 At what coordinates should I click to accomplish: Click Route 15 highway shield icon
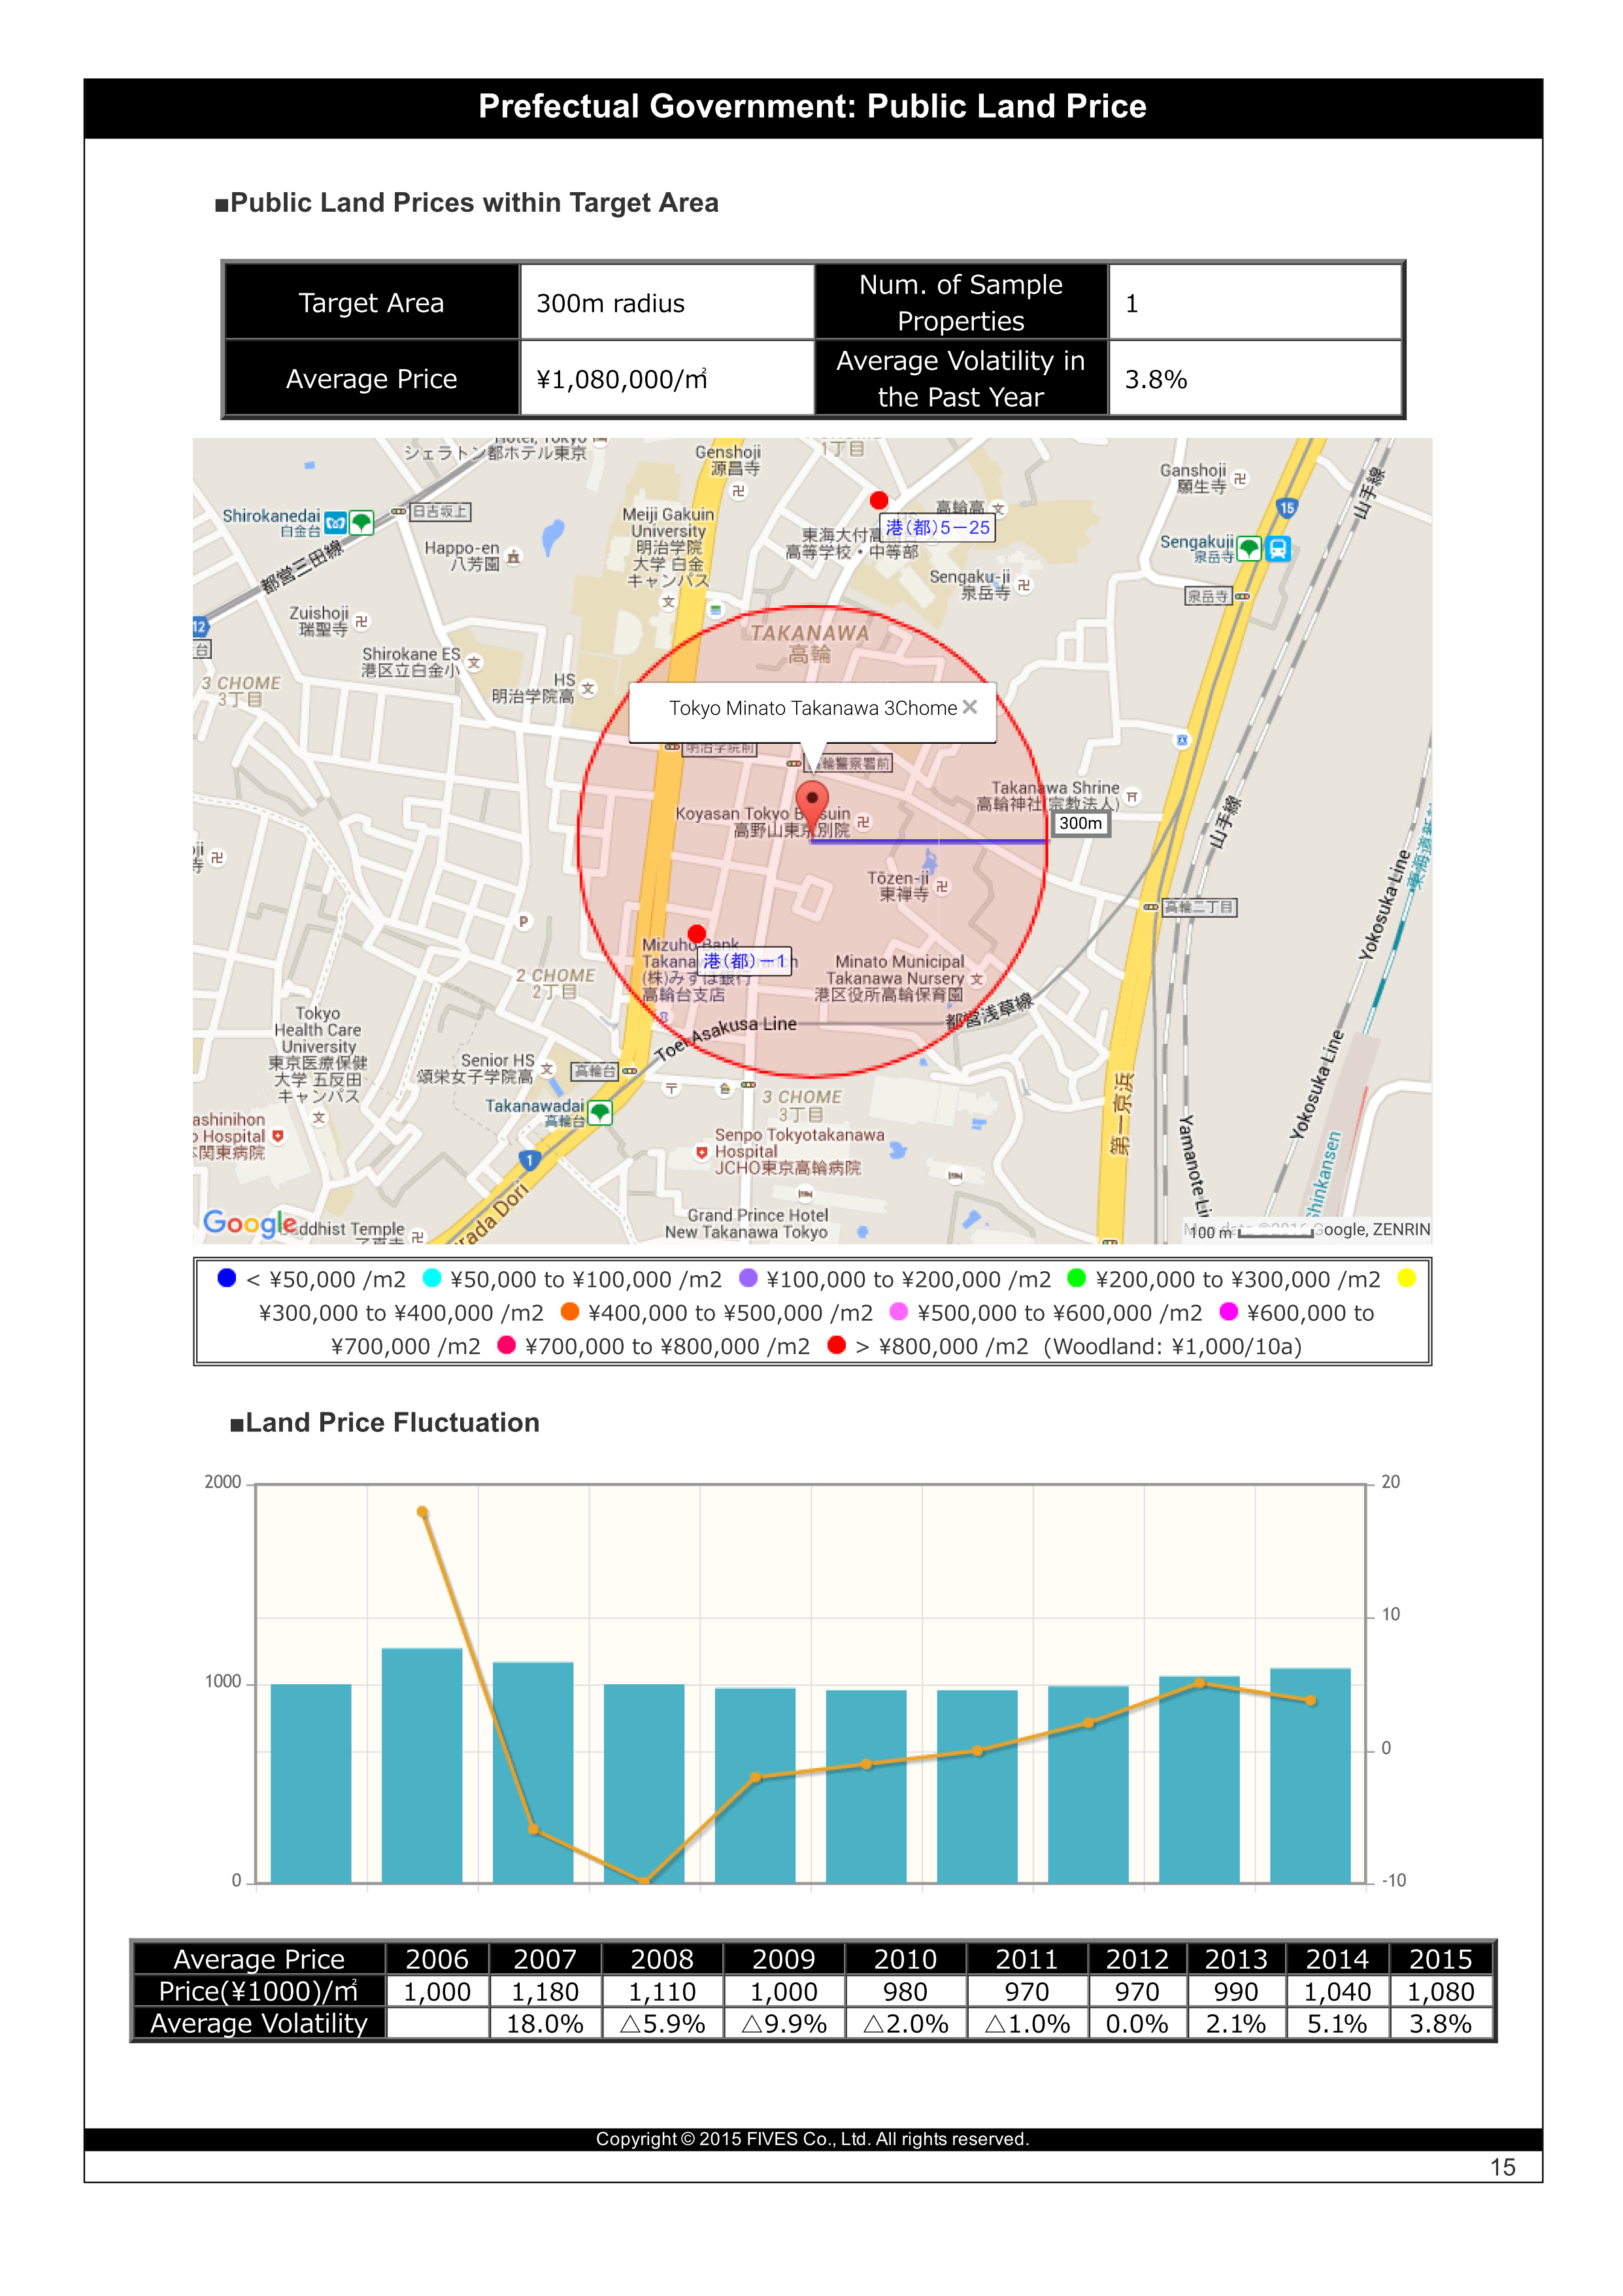coord(1286,508)
